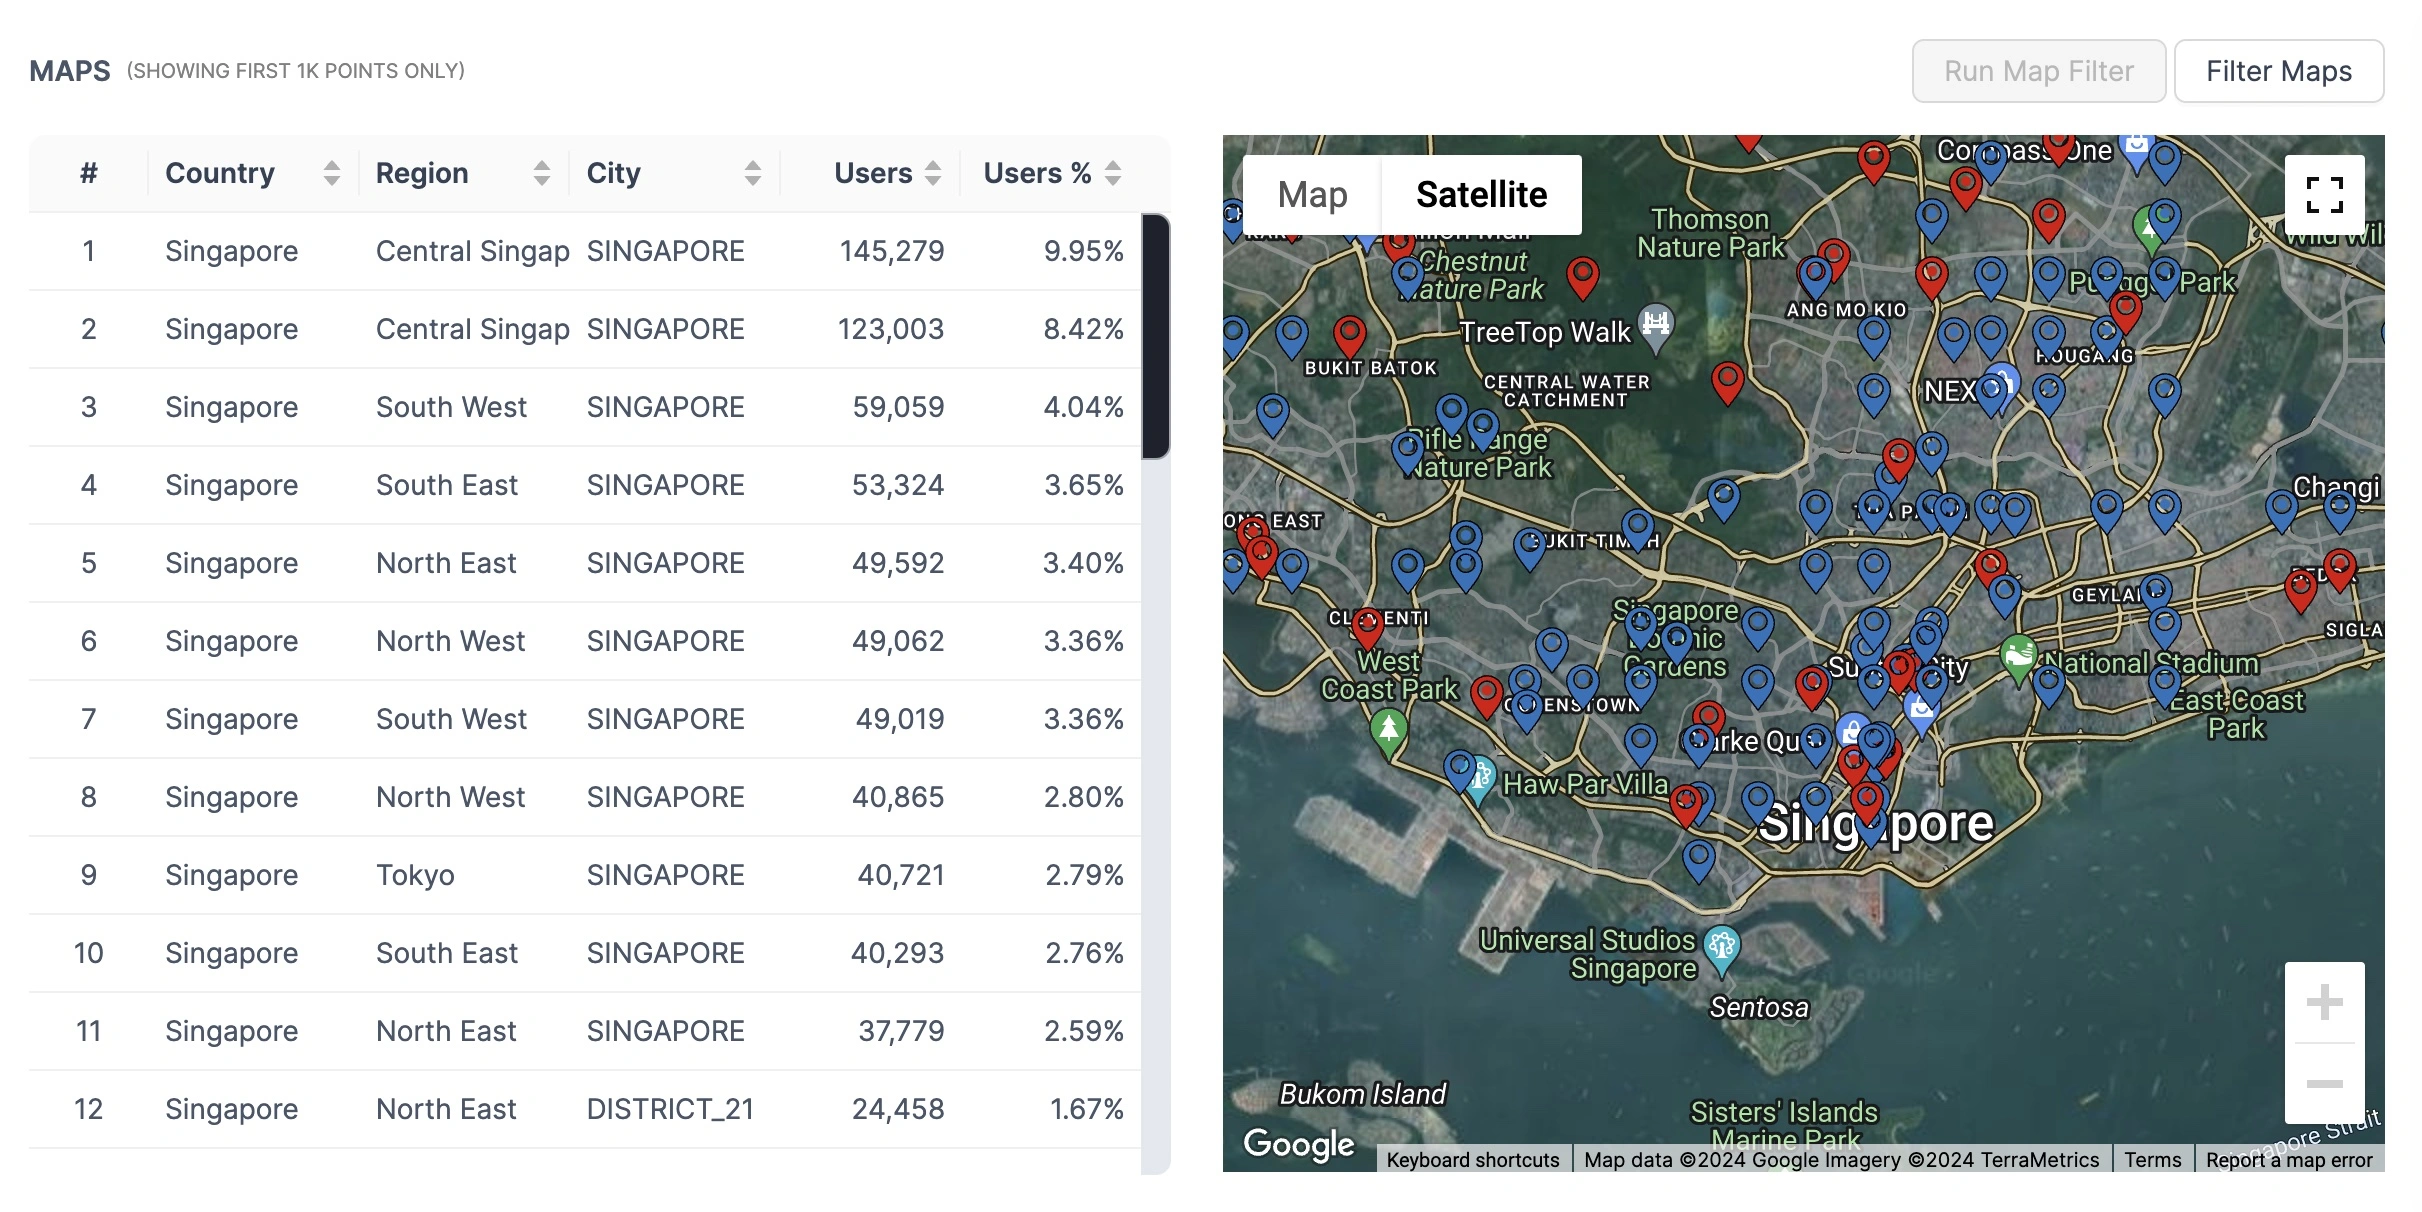Screen dimensions: 2422x1212
Task: Click the Bukom Island map label
Action: click(x=1362, y=1094)
